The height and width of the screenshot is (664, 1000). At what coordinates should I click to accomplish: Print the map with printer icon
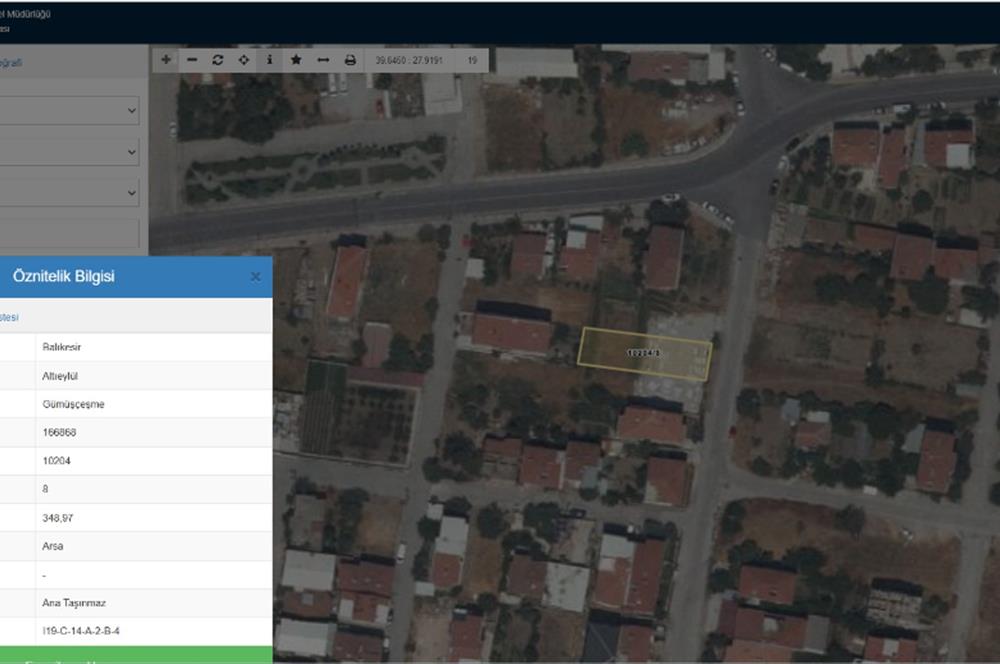coord(350,60)
